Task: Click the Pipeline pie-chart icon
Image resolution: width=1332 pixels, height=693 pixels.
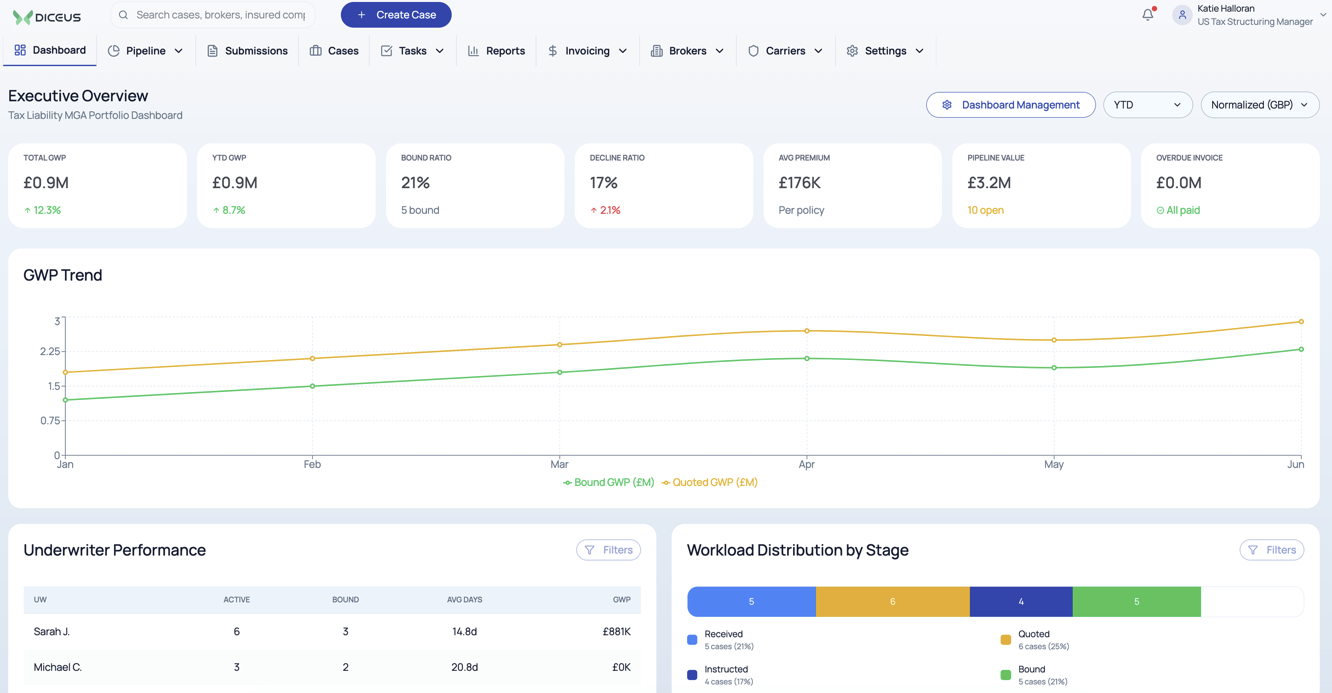Action: click(x=114, y=51)
